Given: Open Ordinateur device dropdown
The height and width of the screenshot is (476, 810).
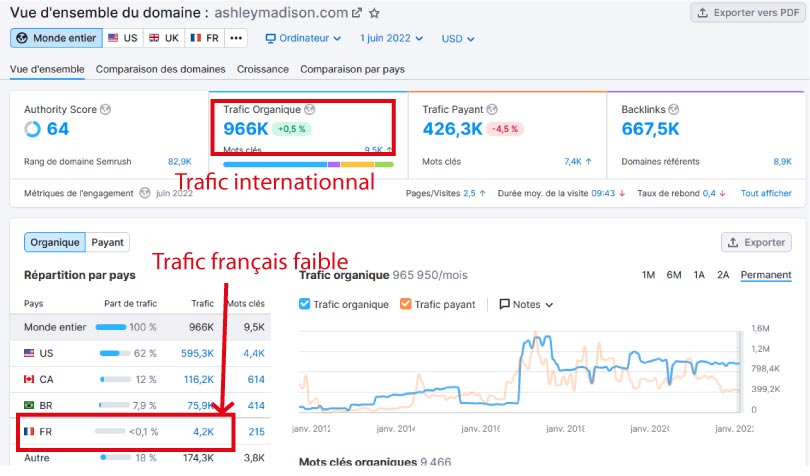Looking at the screenshot, I should click(x=303, y=38).
